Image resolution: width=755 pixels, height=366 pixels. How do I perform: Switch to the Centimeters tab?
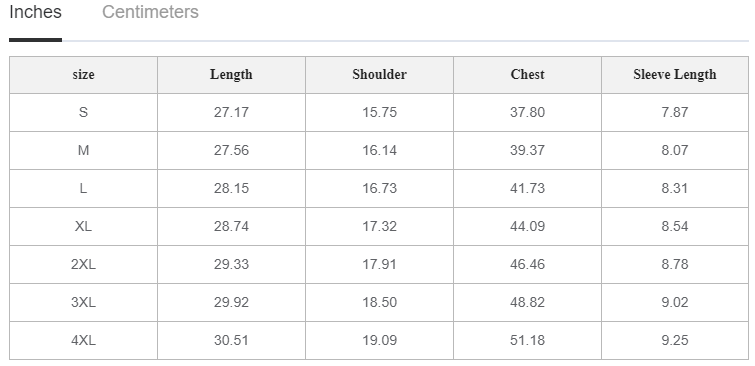pyautogui.click(x=150, y=12)
